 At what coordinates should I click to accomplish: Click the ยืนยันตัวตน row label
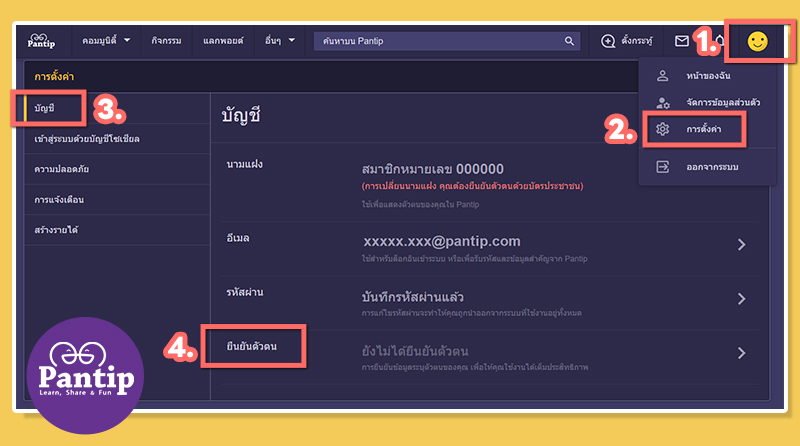(x=252, y=346)
